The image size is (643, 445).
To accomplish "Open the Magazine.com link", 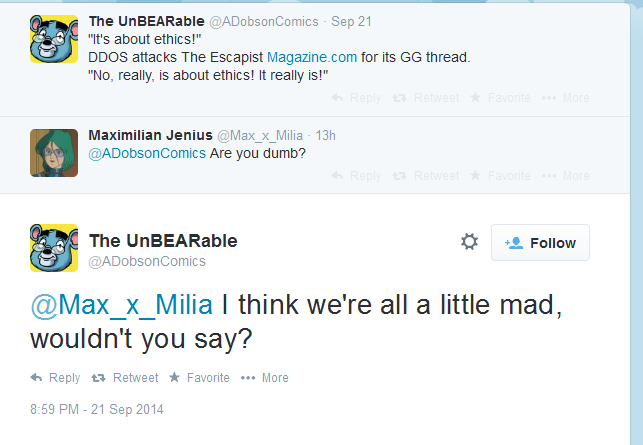I will (x=312, y=57).
